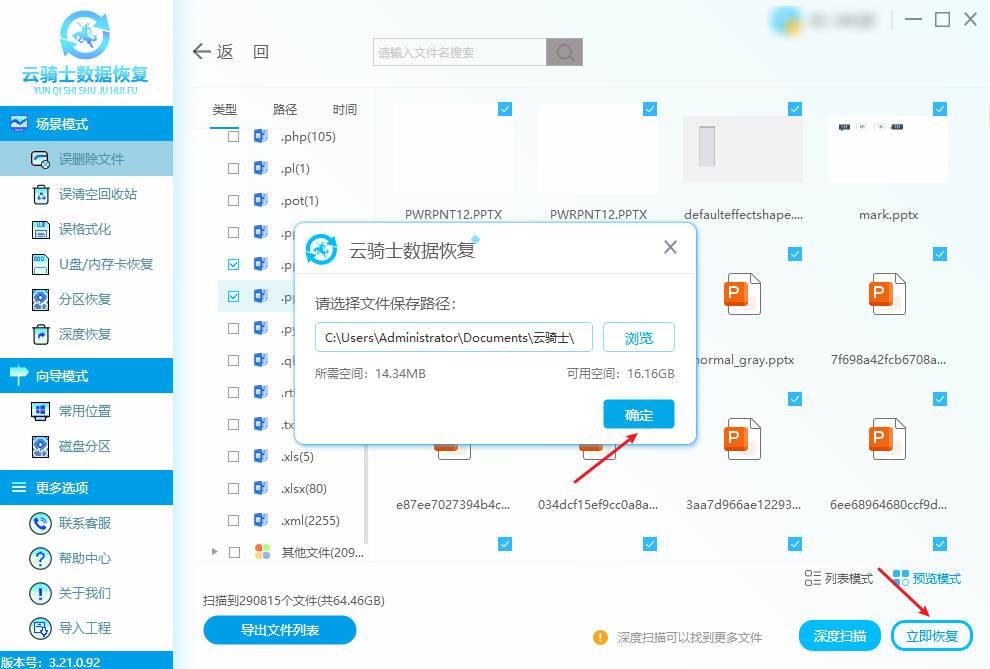Select the .xml(2255) file type row
990x669 pixels.
tap(292, 521)
